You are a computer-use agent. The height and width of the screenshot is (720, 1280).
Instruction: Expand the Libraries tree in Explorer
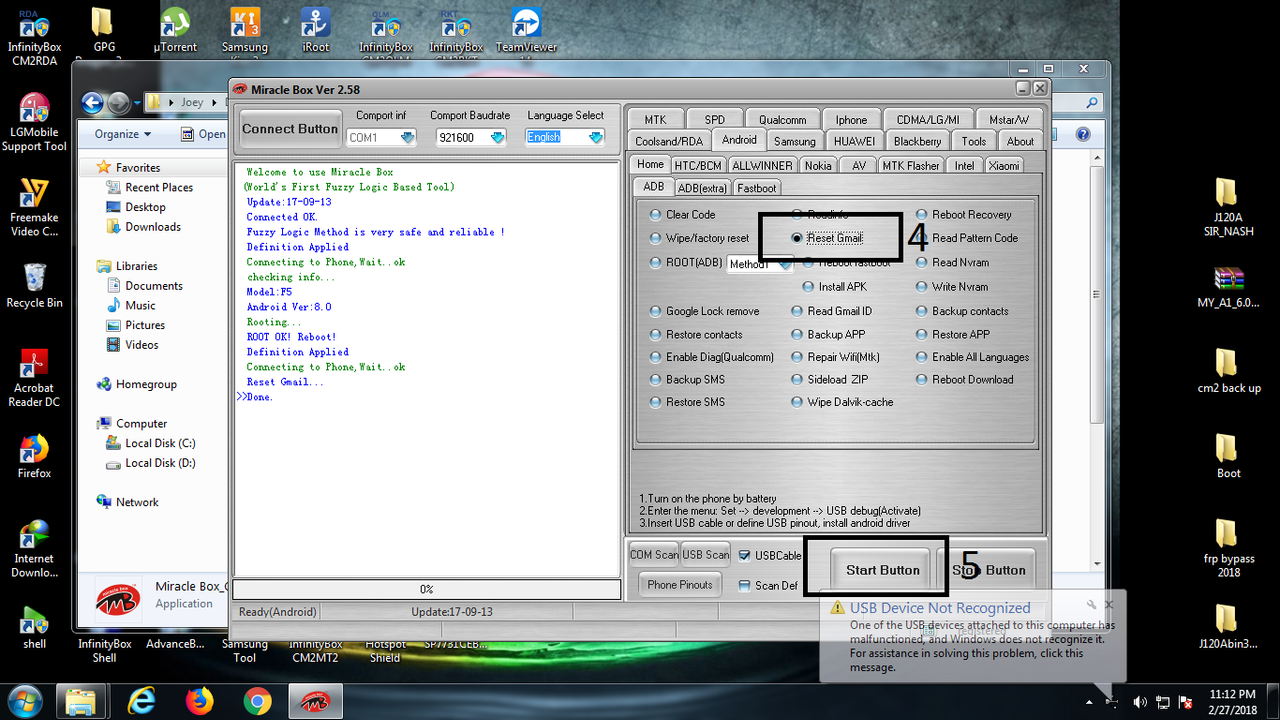pos(136,266)
